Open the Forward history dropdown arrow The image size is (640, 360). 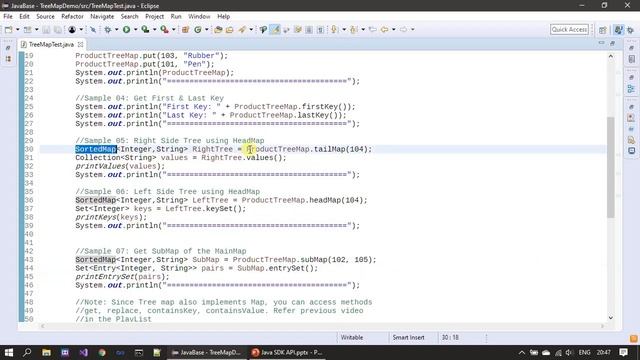(413, 30)
